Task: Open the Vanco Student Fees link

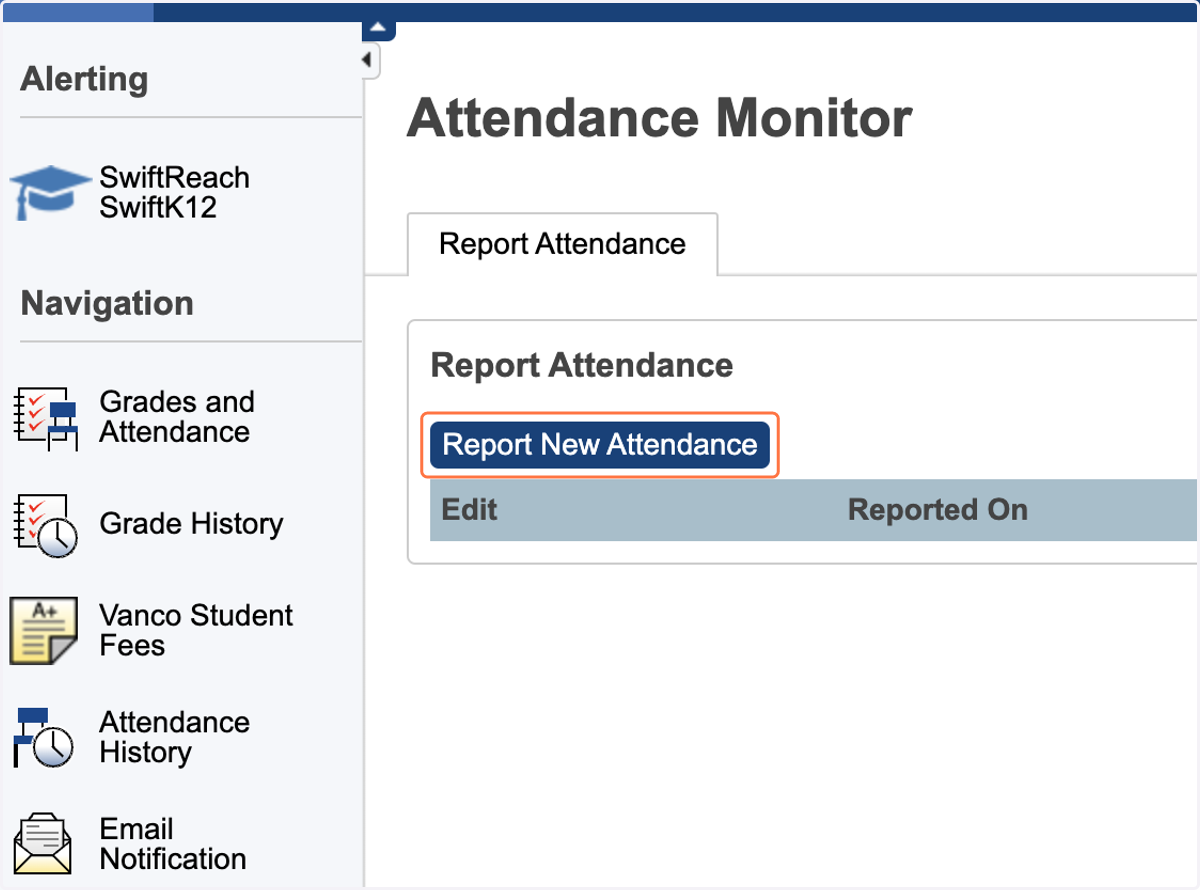Action: [x=196, y=630]
